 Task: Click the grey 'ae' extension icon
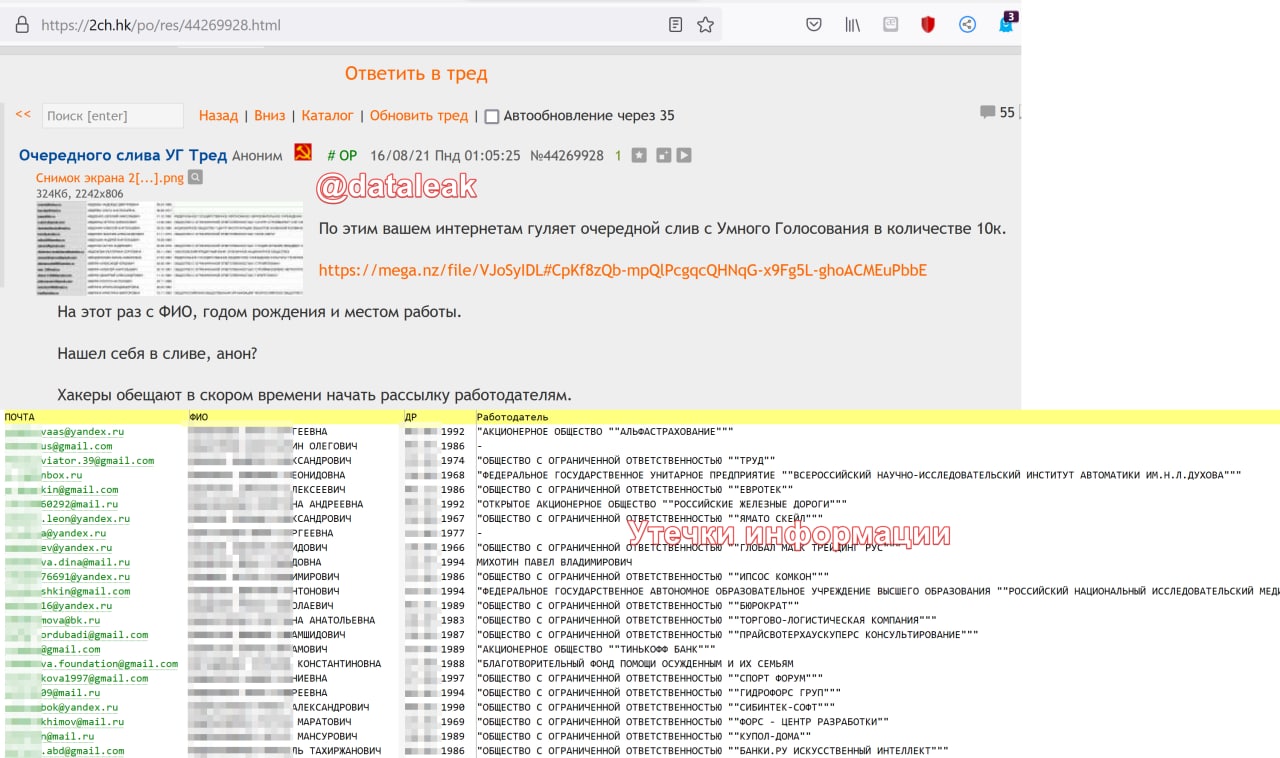tap(890, 25)
